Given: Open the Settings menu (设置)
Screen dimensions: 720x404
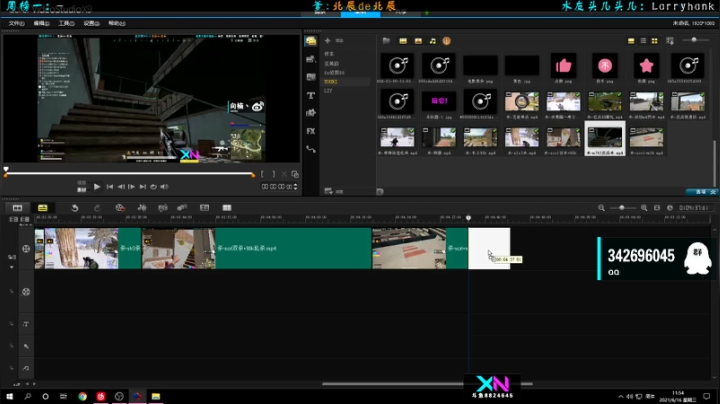Looking at the screenshot, I should (x=91, y=23).
